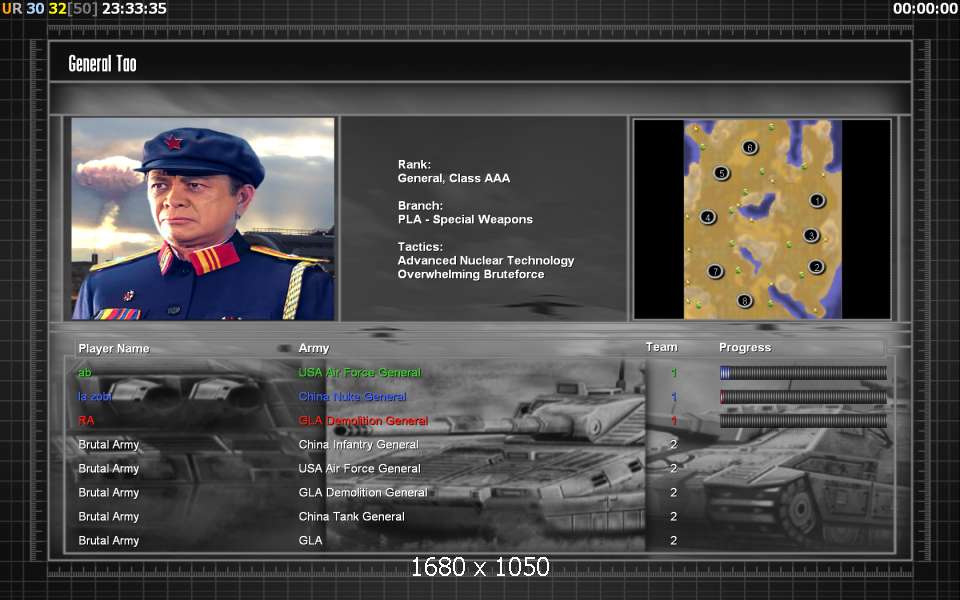Screen dimensions: 960x600
Task: Select start position 2 on the map
Action: pyautogui.click(x=816, y=266)
